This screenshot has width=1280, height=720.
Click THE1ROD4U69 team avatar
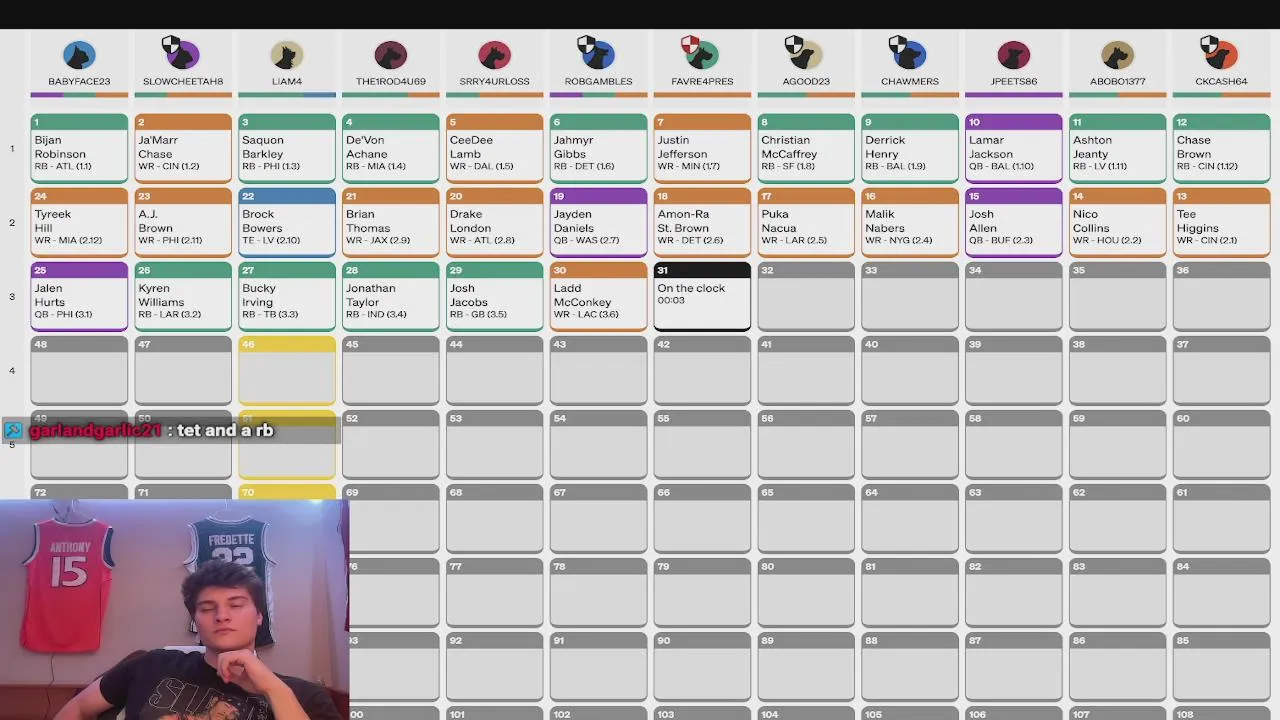391,56
